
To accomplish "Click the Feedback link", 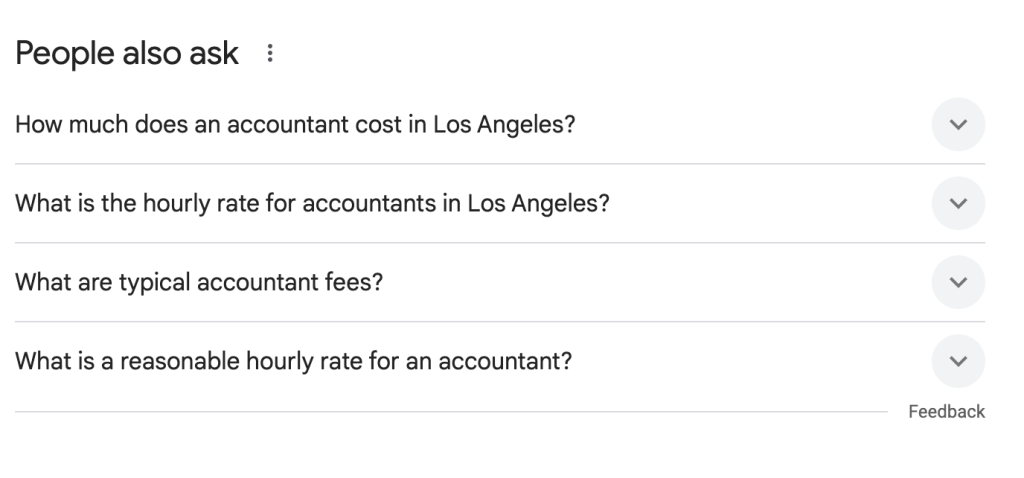I will pyautogui.click(x=946, y=411).
